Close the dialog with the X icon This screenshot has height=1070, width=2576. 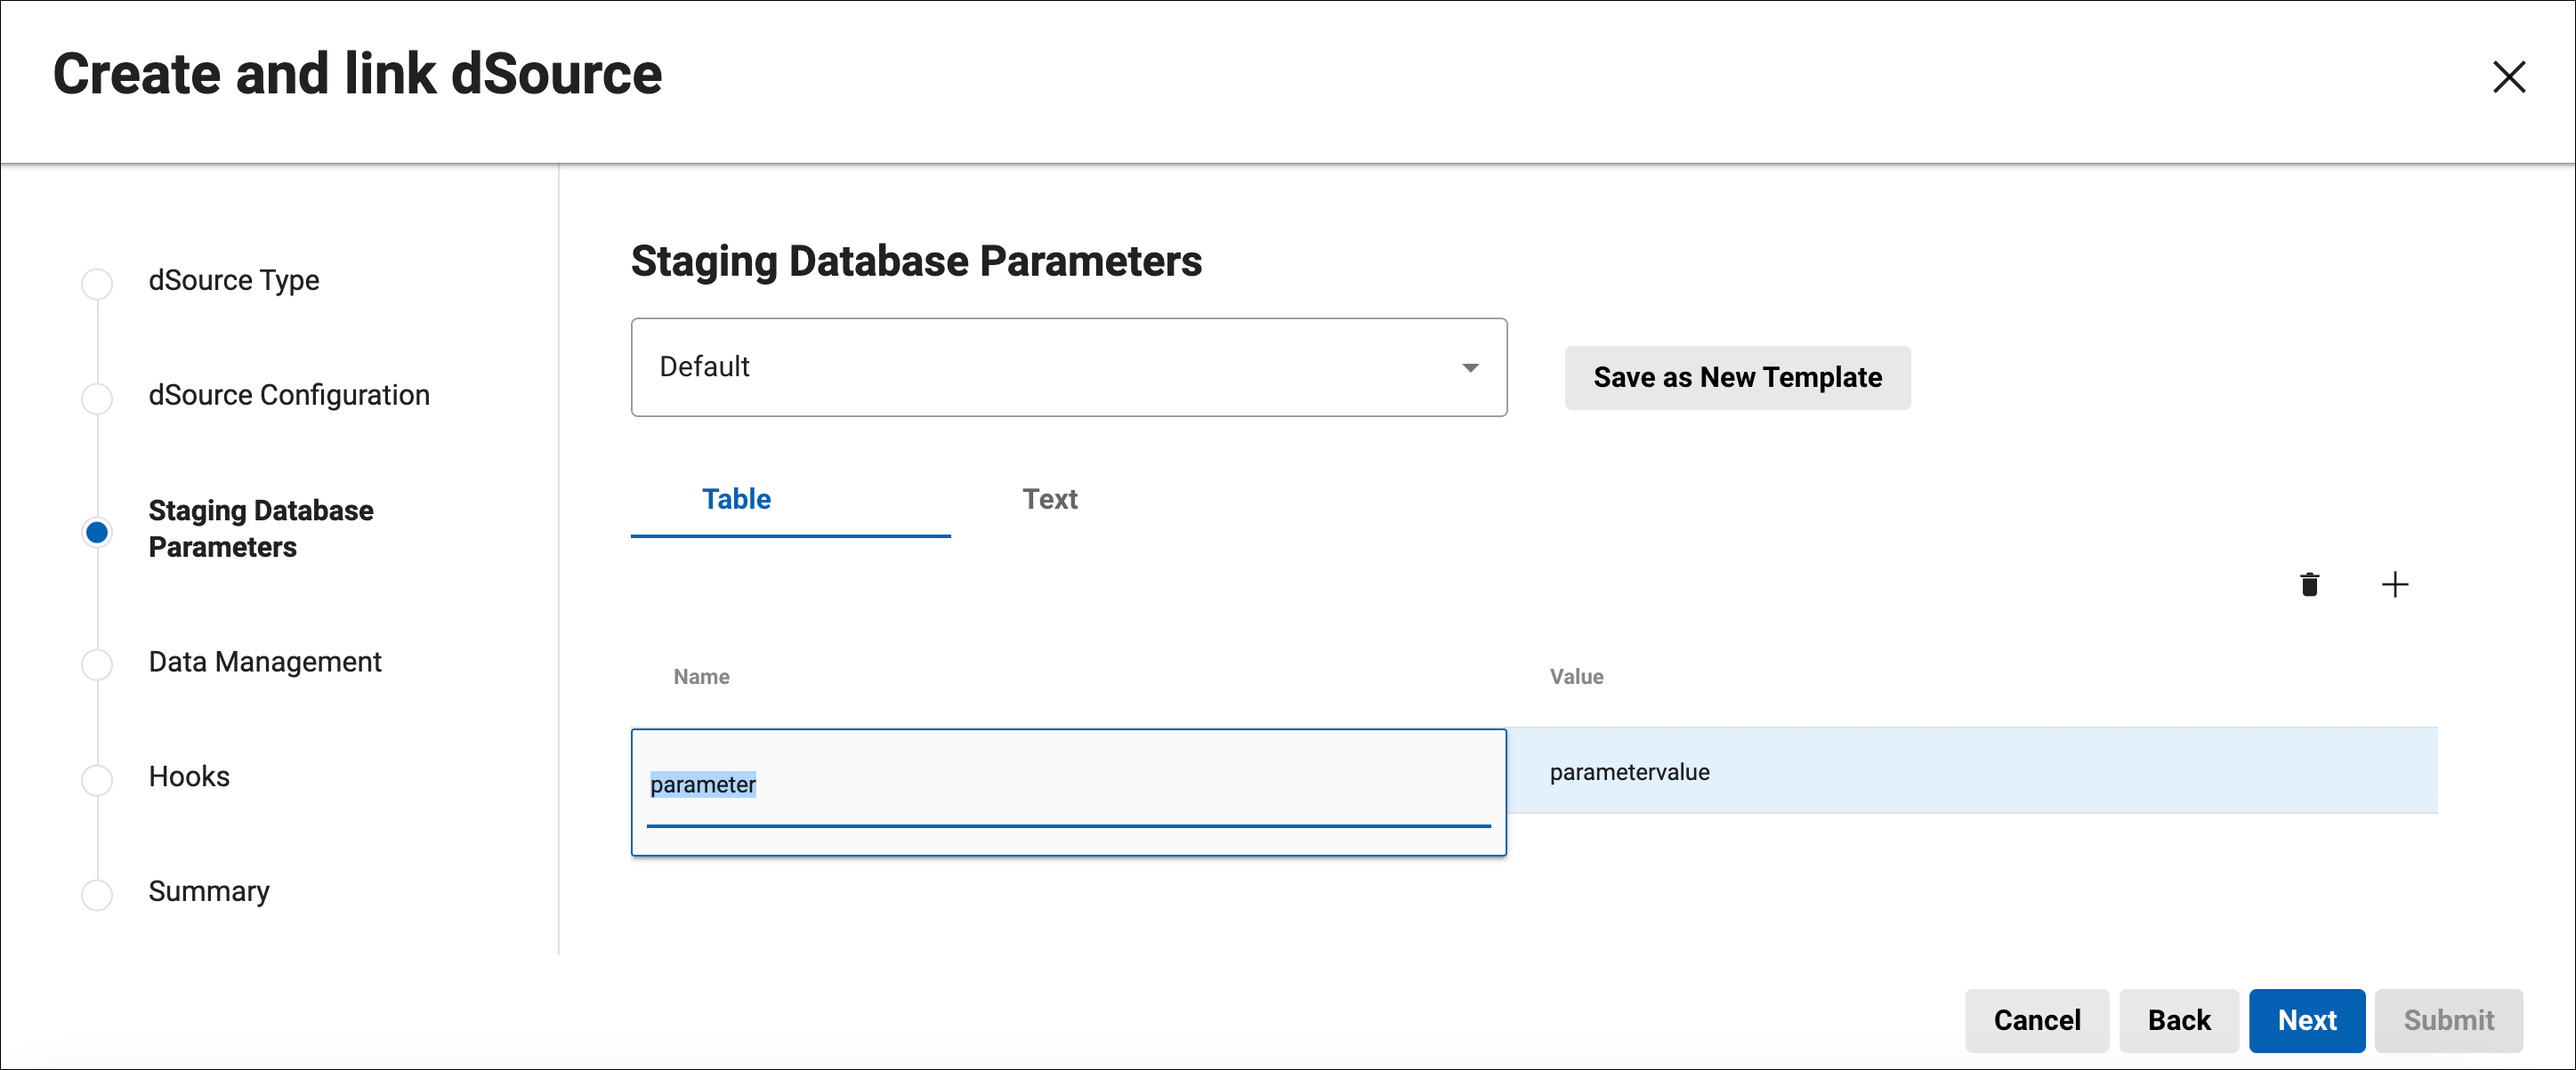2508,77
